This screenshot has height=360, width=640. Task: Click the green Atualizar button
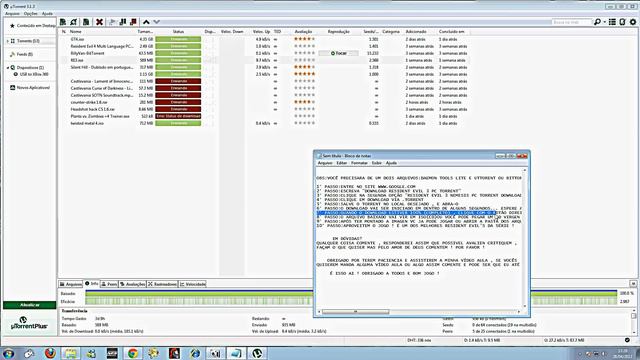pyautogui.click(x=30, y=305)
